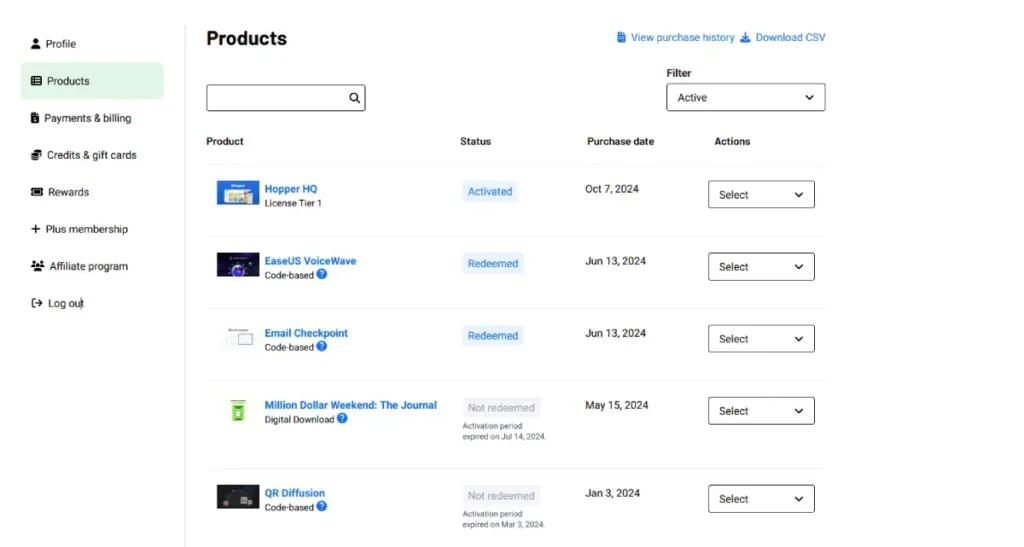
Task: Click help icon beside Email Checkpoint Code-based
Action: (322, 346)
